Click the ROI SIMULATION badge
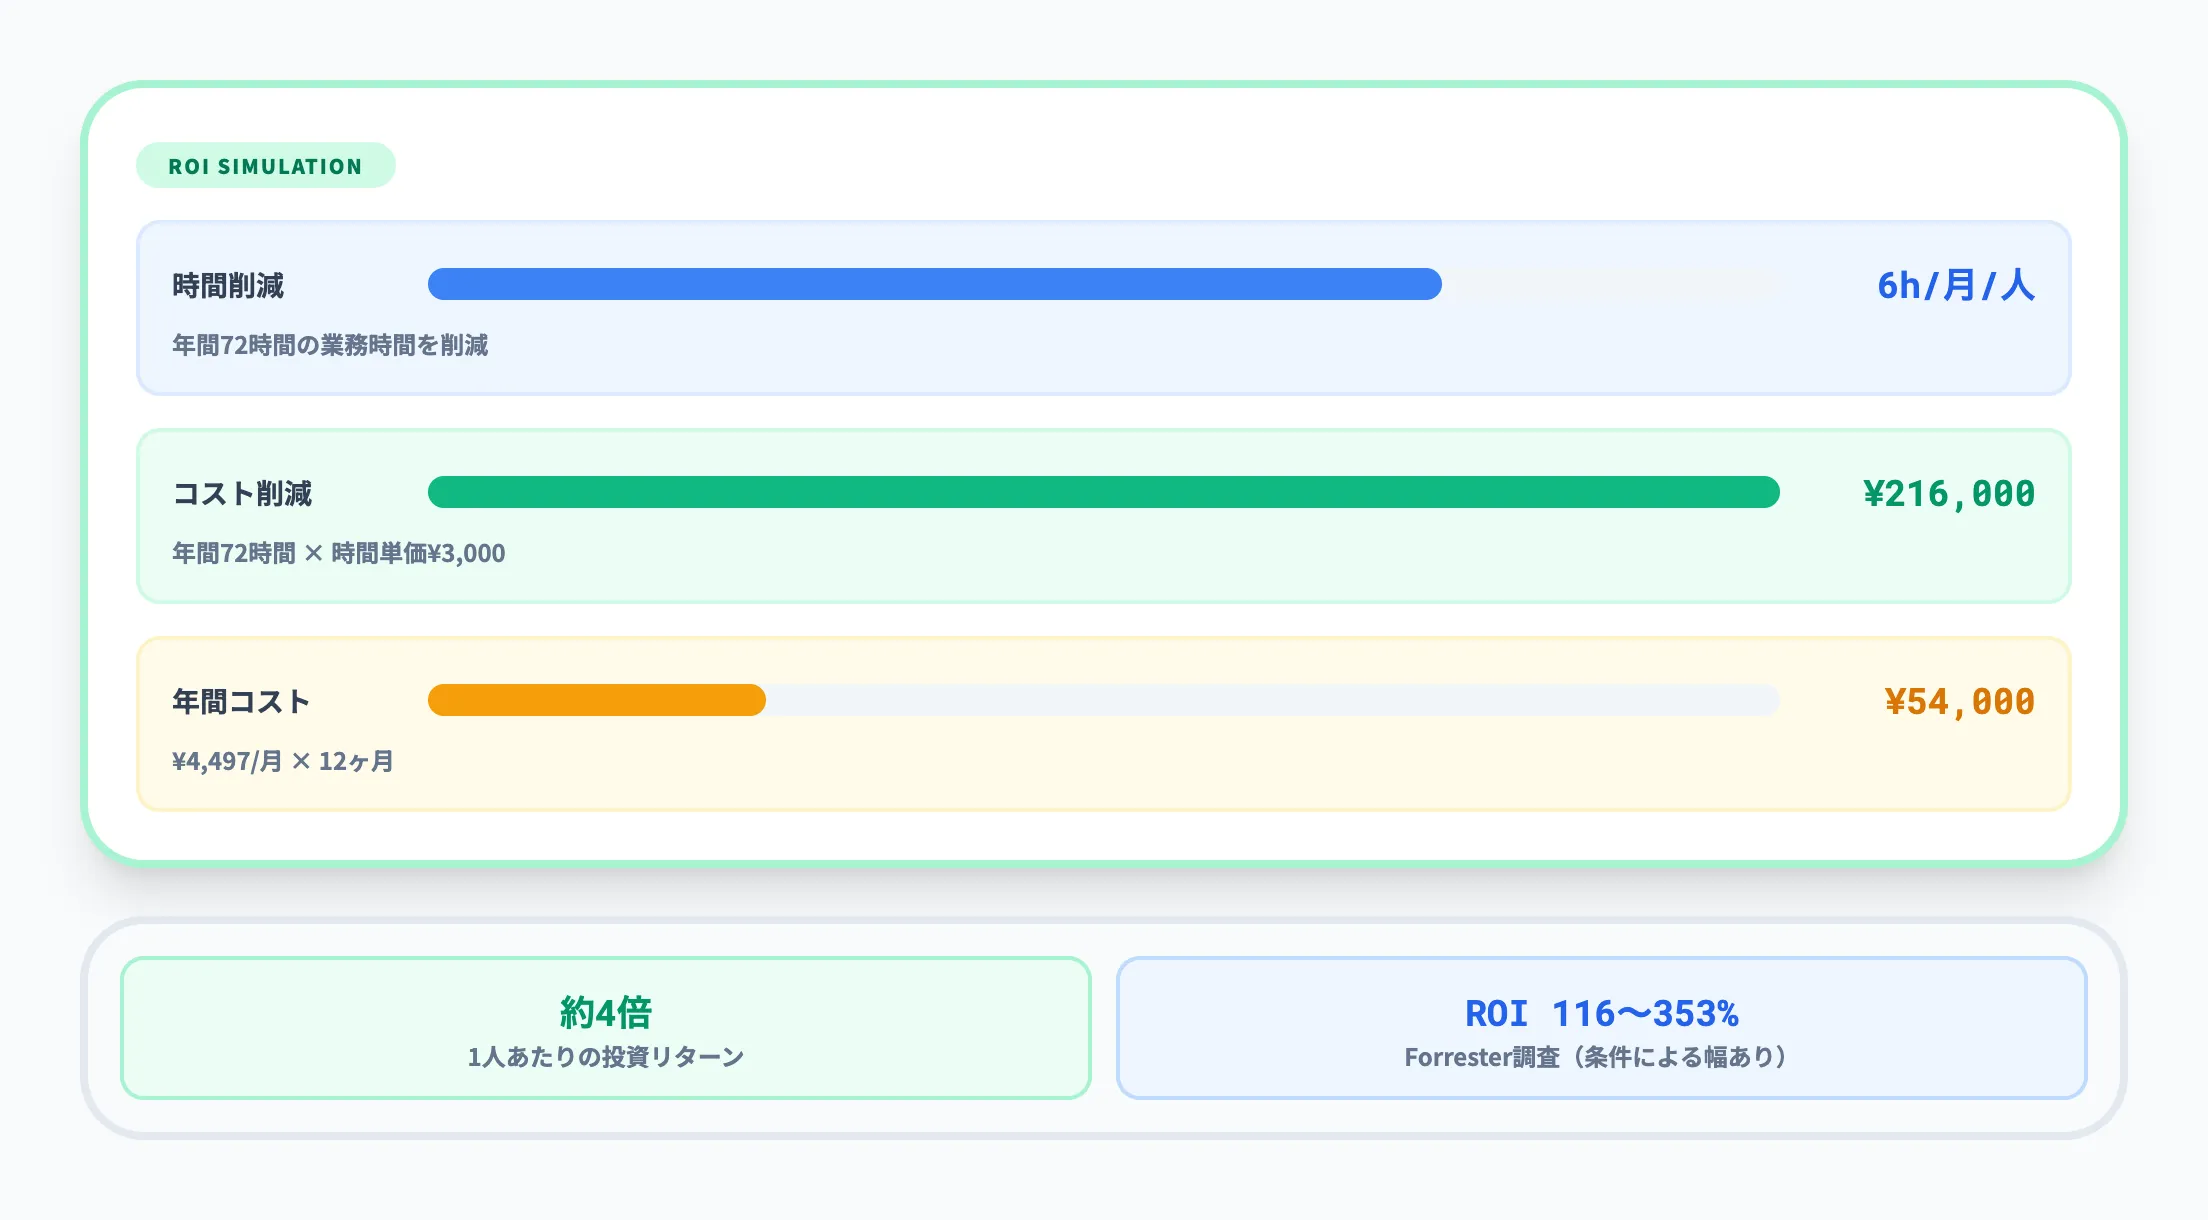Image resolution: width=2208 pixels, height=1220 pixels. click(x=265, y=166)
